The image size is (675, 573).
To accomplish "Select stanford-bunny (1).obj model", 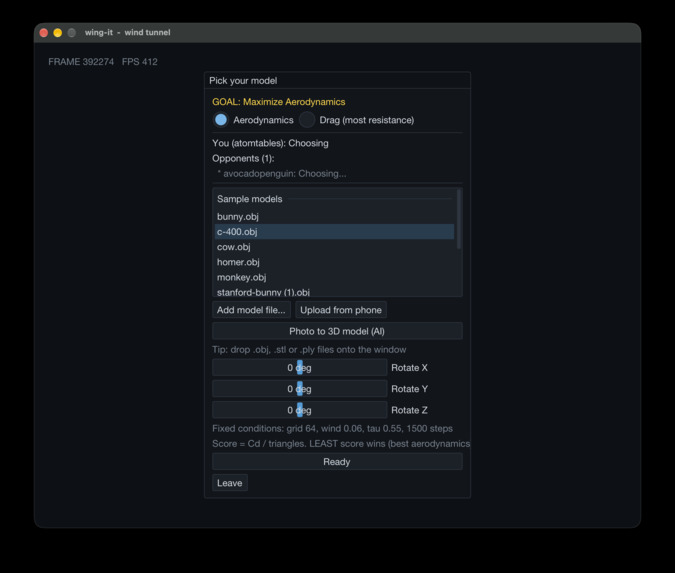I will [334, 292].
